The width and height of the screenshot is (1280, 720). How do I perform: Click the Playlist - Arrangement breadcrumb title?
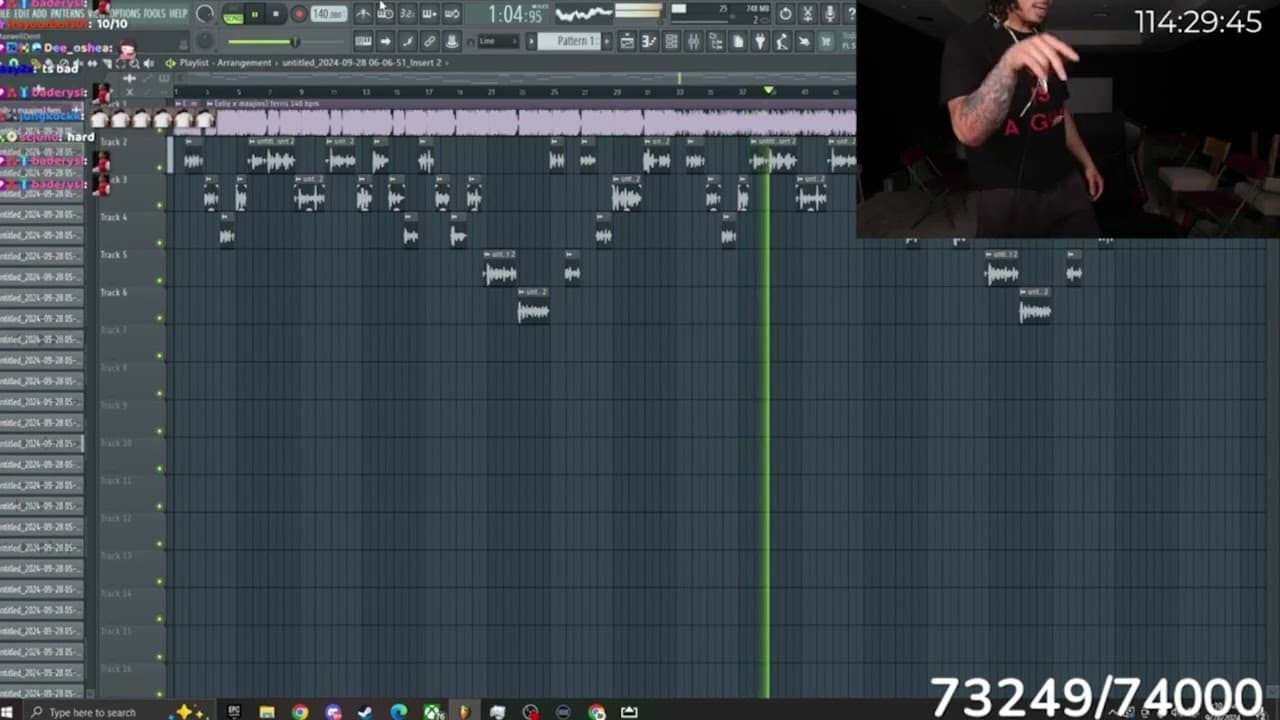pyautogui.click(x=225, y=63)
